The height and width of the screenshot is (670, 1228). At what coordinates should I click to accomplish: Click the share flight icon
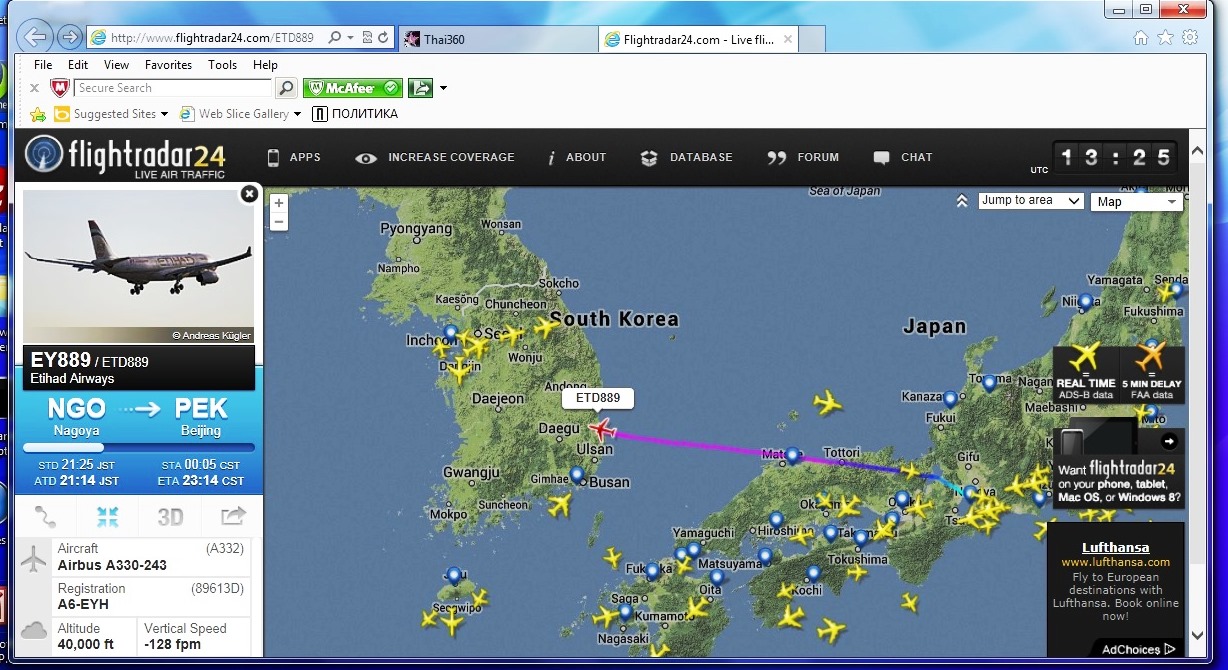[232, 516]
